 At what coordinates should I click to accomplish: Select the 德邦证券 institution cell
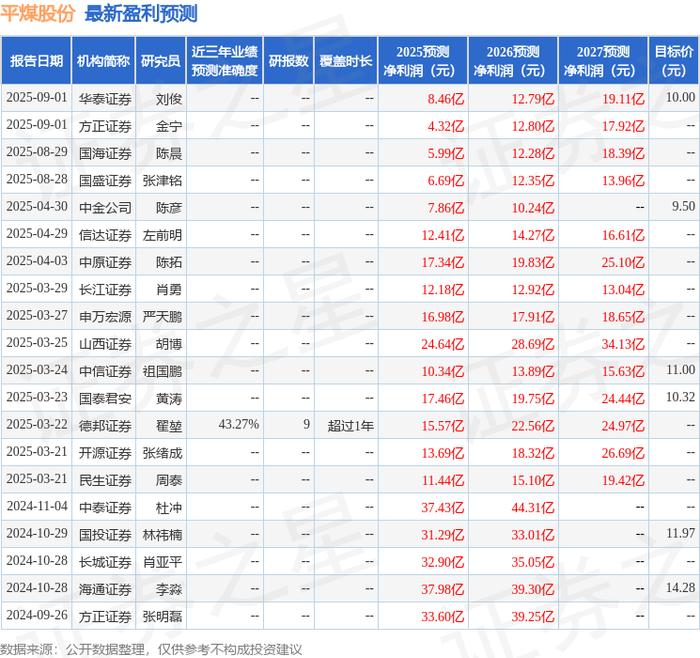click(105, 426)
